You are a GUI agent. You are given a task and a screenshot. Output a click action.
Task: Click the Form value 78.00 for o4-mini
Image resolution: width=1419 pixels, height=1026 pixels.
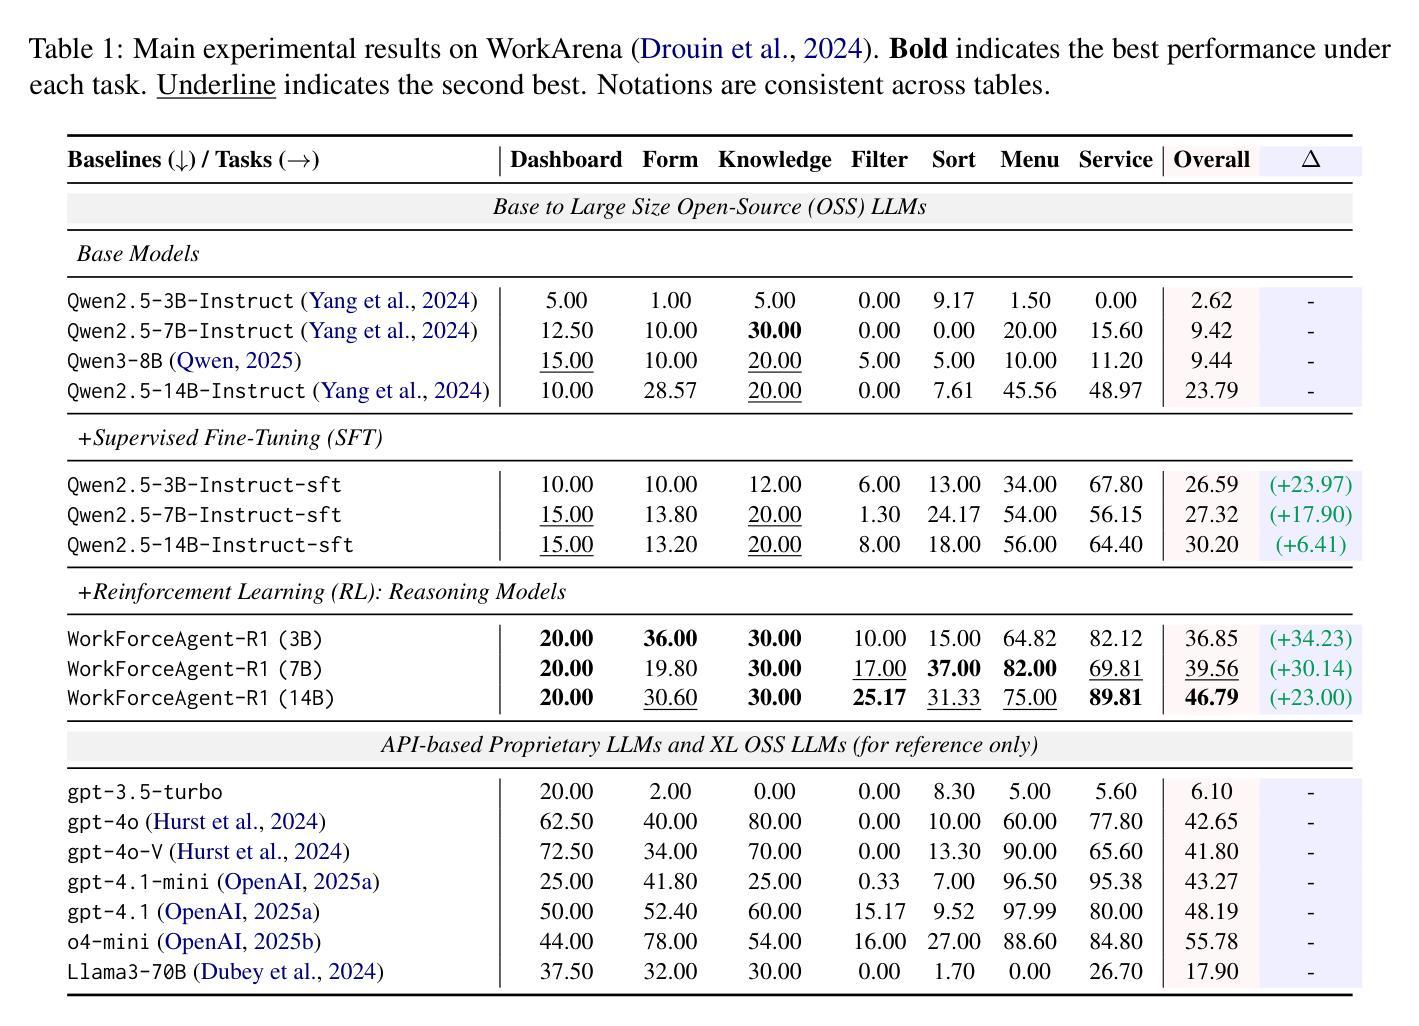click(670, 942)
